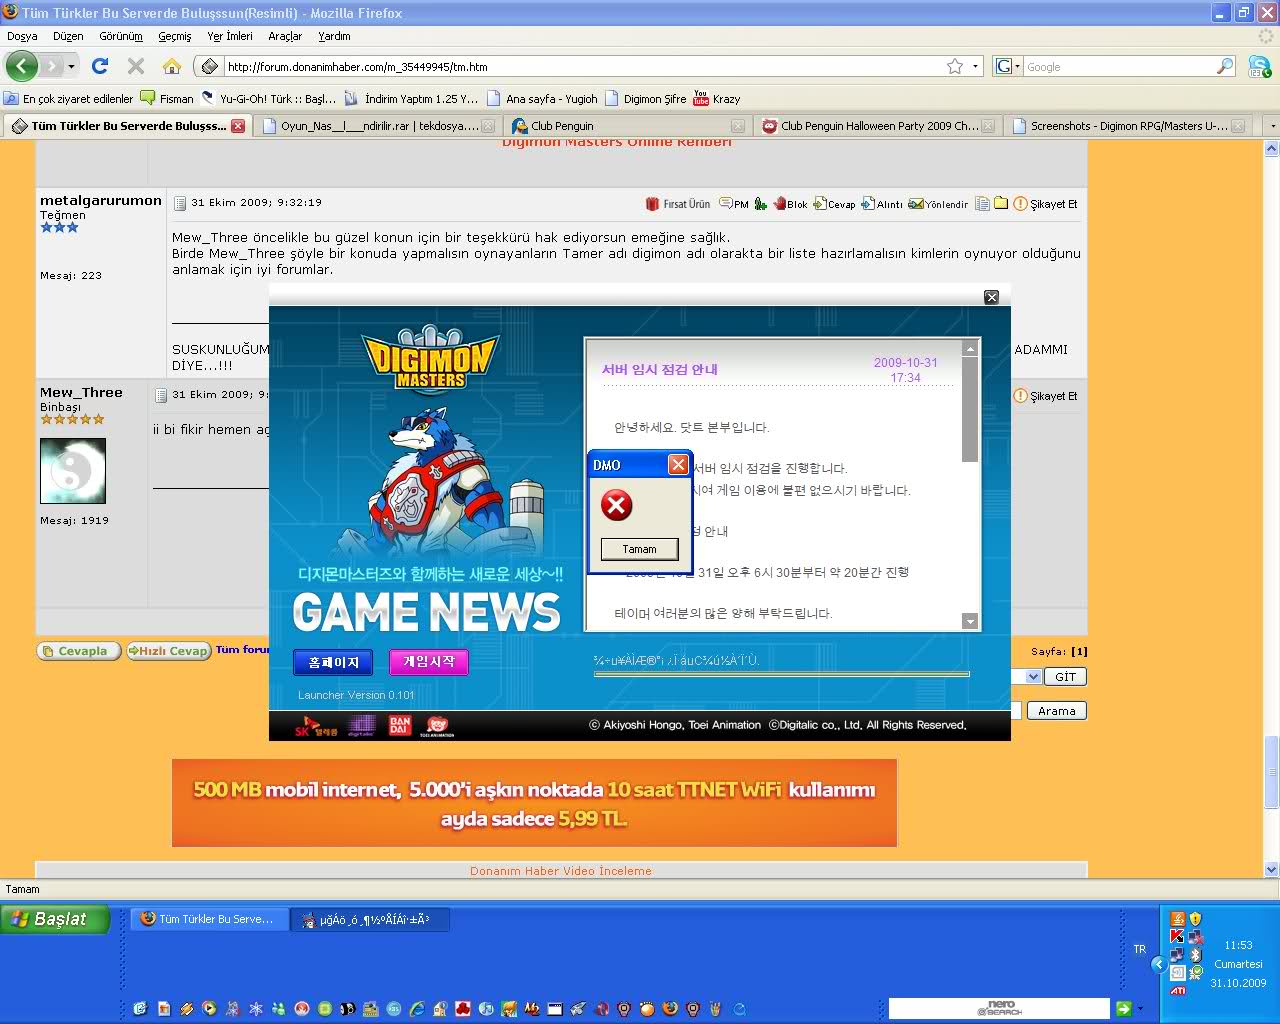Click the browser page vertical scrollbar thumb
This screenshot has height=1024, width=1280.
point(1271,771)
